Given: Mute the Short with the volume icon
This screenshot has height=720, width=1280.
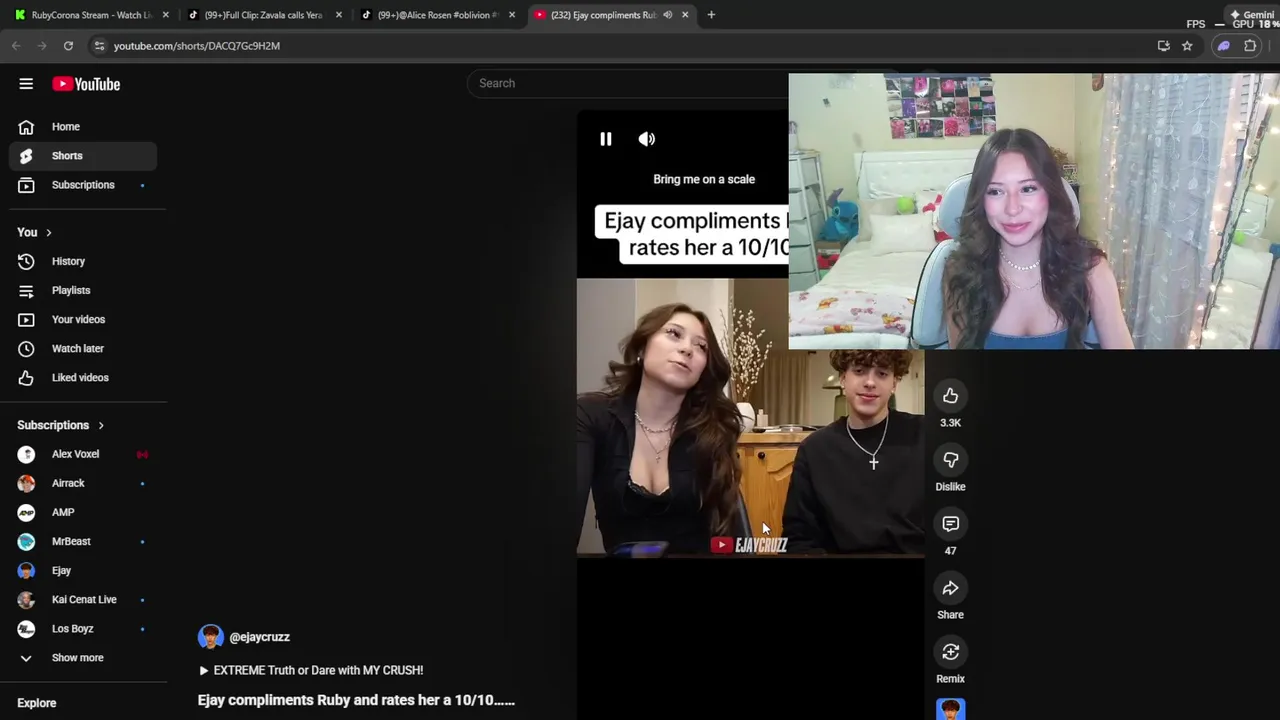Looking at the screenshot, I should coord(647,139).
